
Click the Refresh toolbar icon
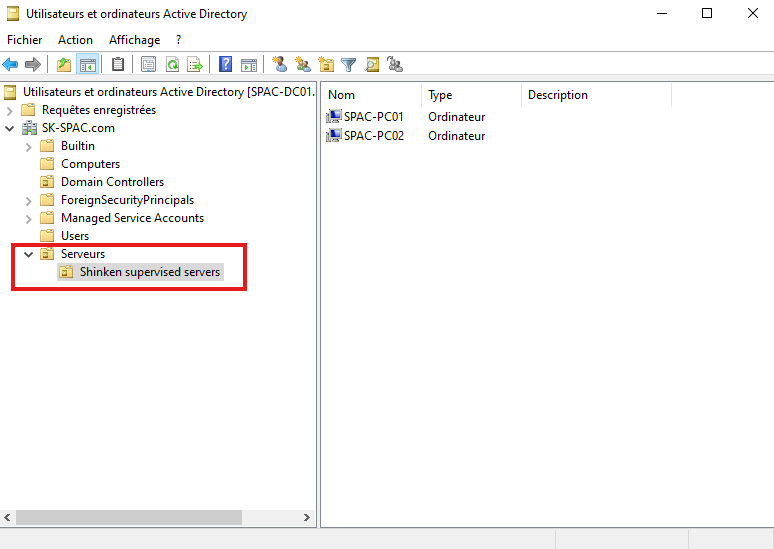(x=172, y=65)
